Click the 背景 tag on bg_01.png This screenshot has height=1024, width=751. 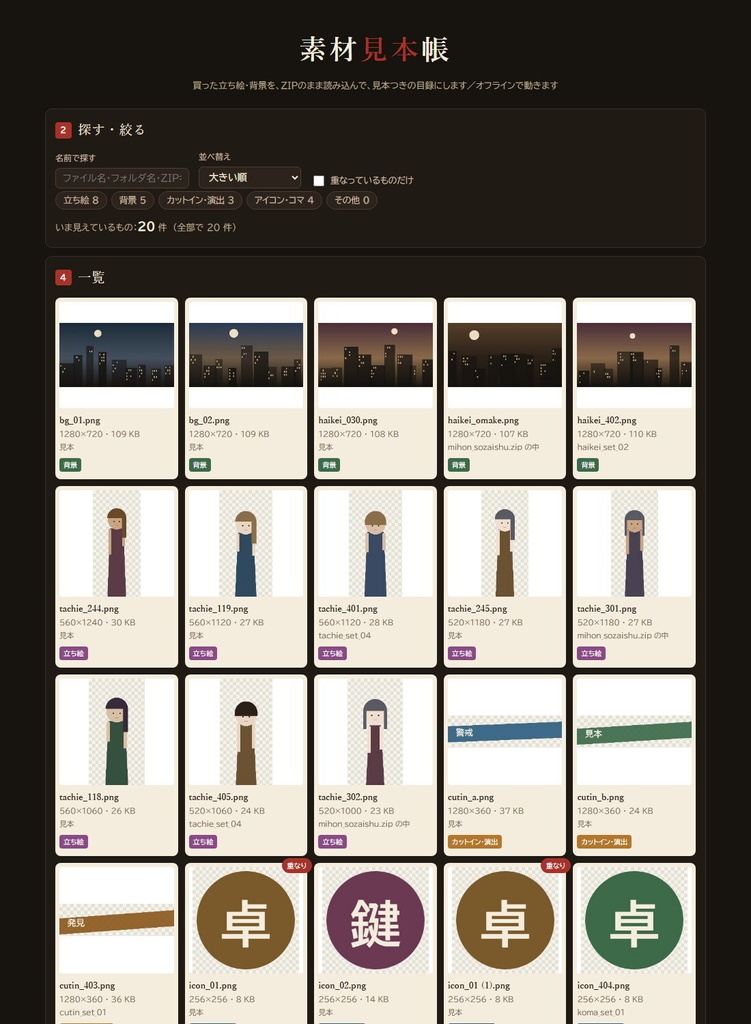[70, 465]
